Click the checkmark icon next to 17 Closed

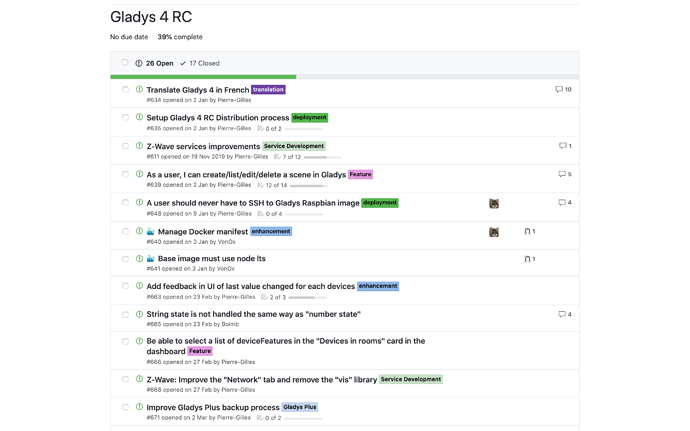coord(183,63)
